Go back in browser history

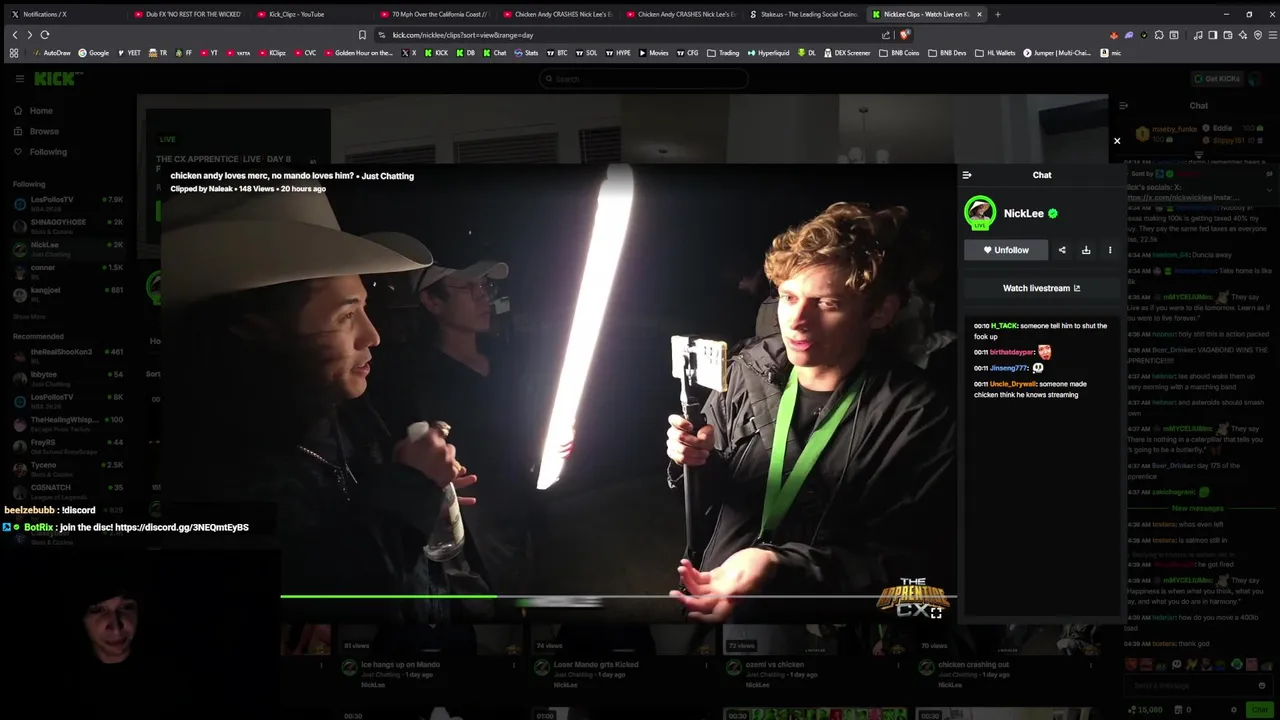[x=14, y=35]
